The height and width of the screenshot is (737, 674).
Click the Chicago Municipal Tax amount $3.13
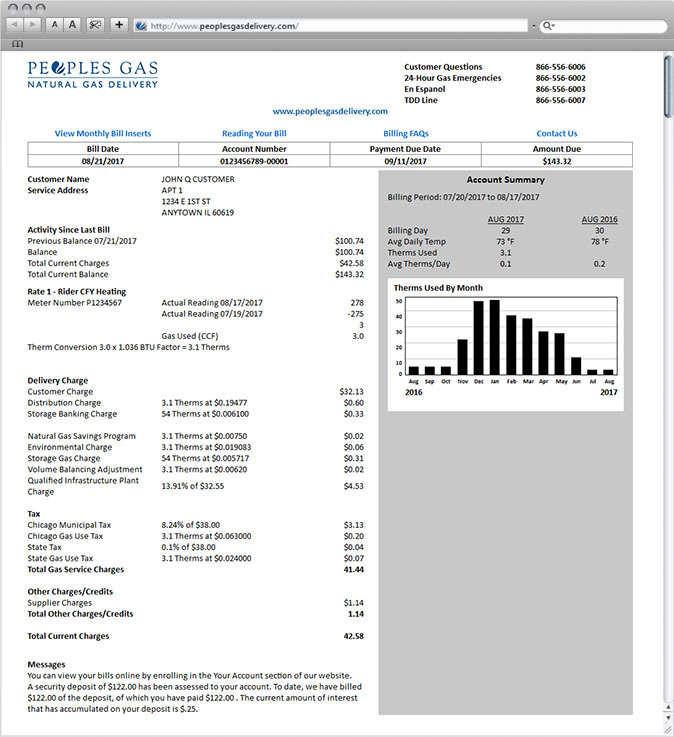[x=353, y=525]
